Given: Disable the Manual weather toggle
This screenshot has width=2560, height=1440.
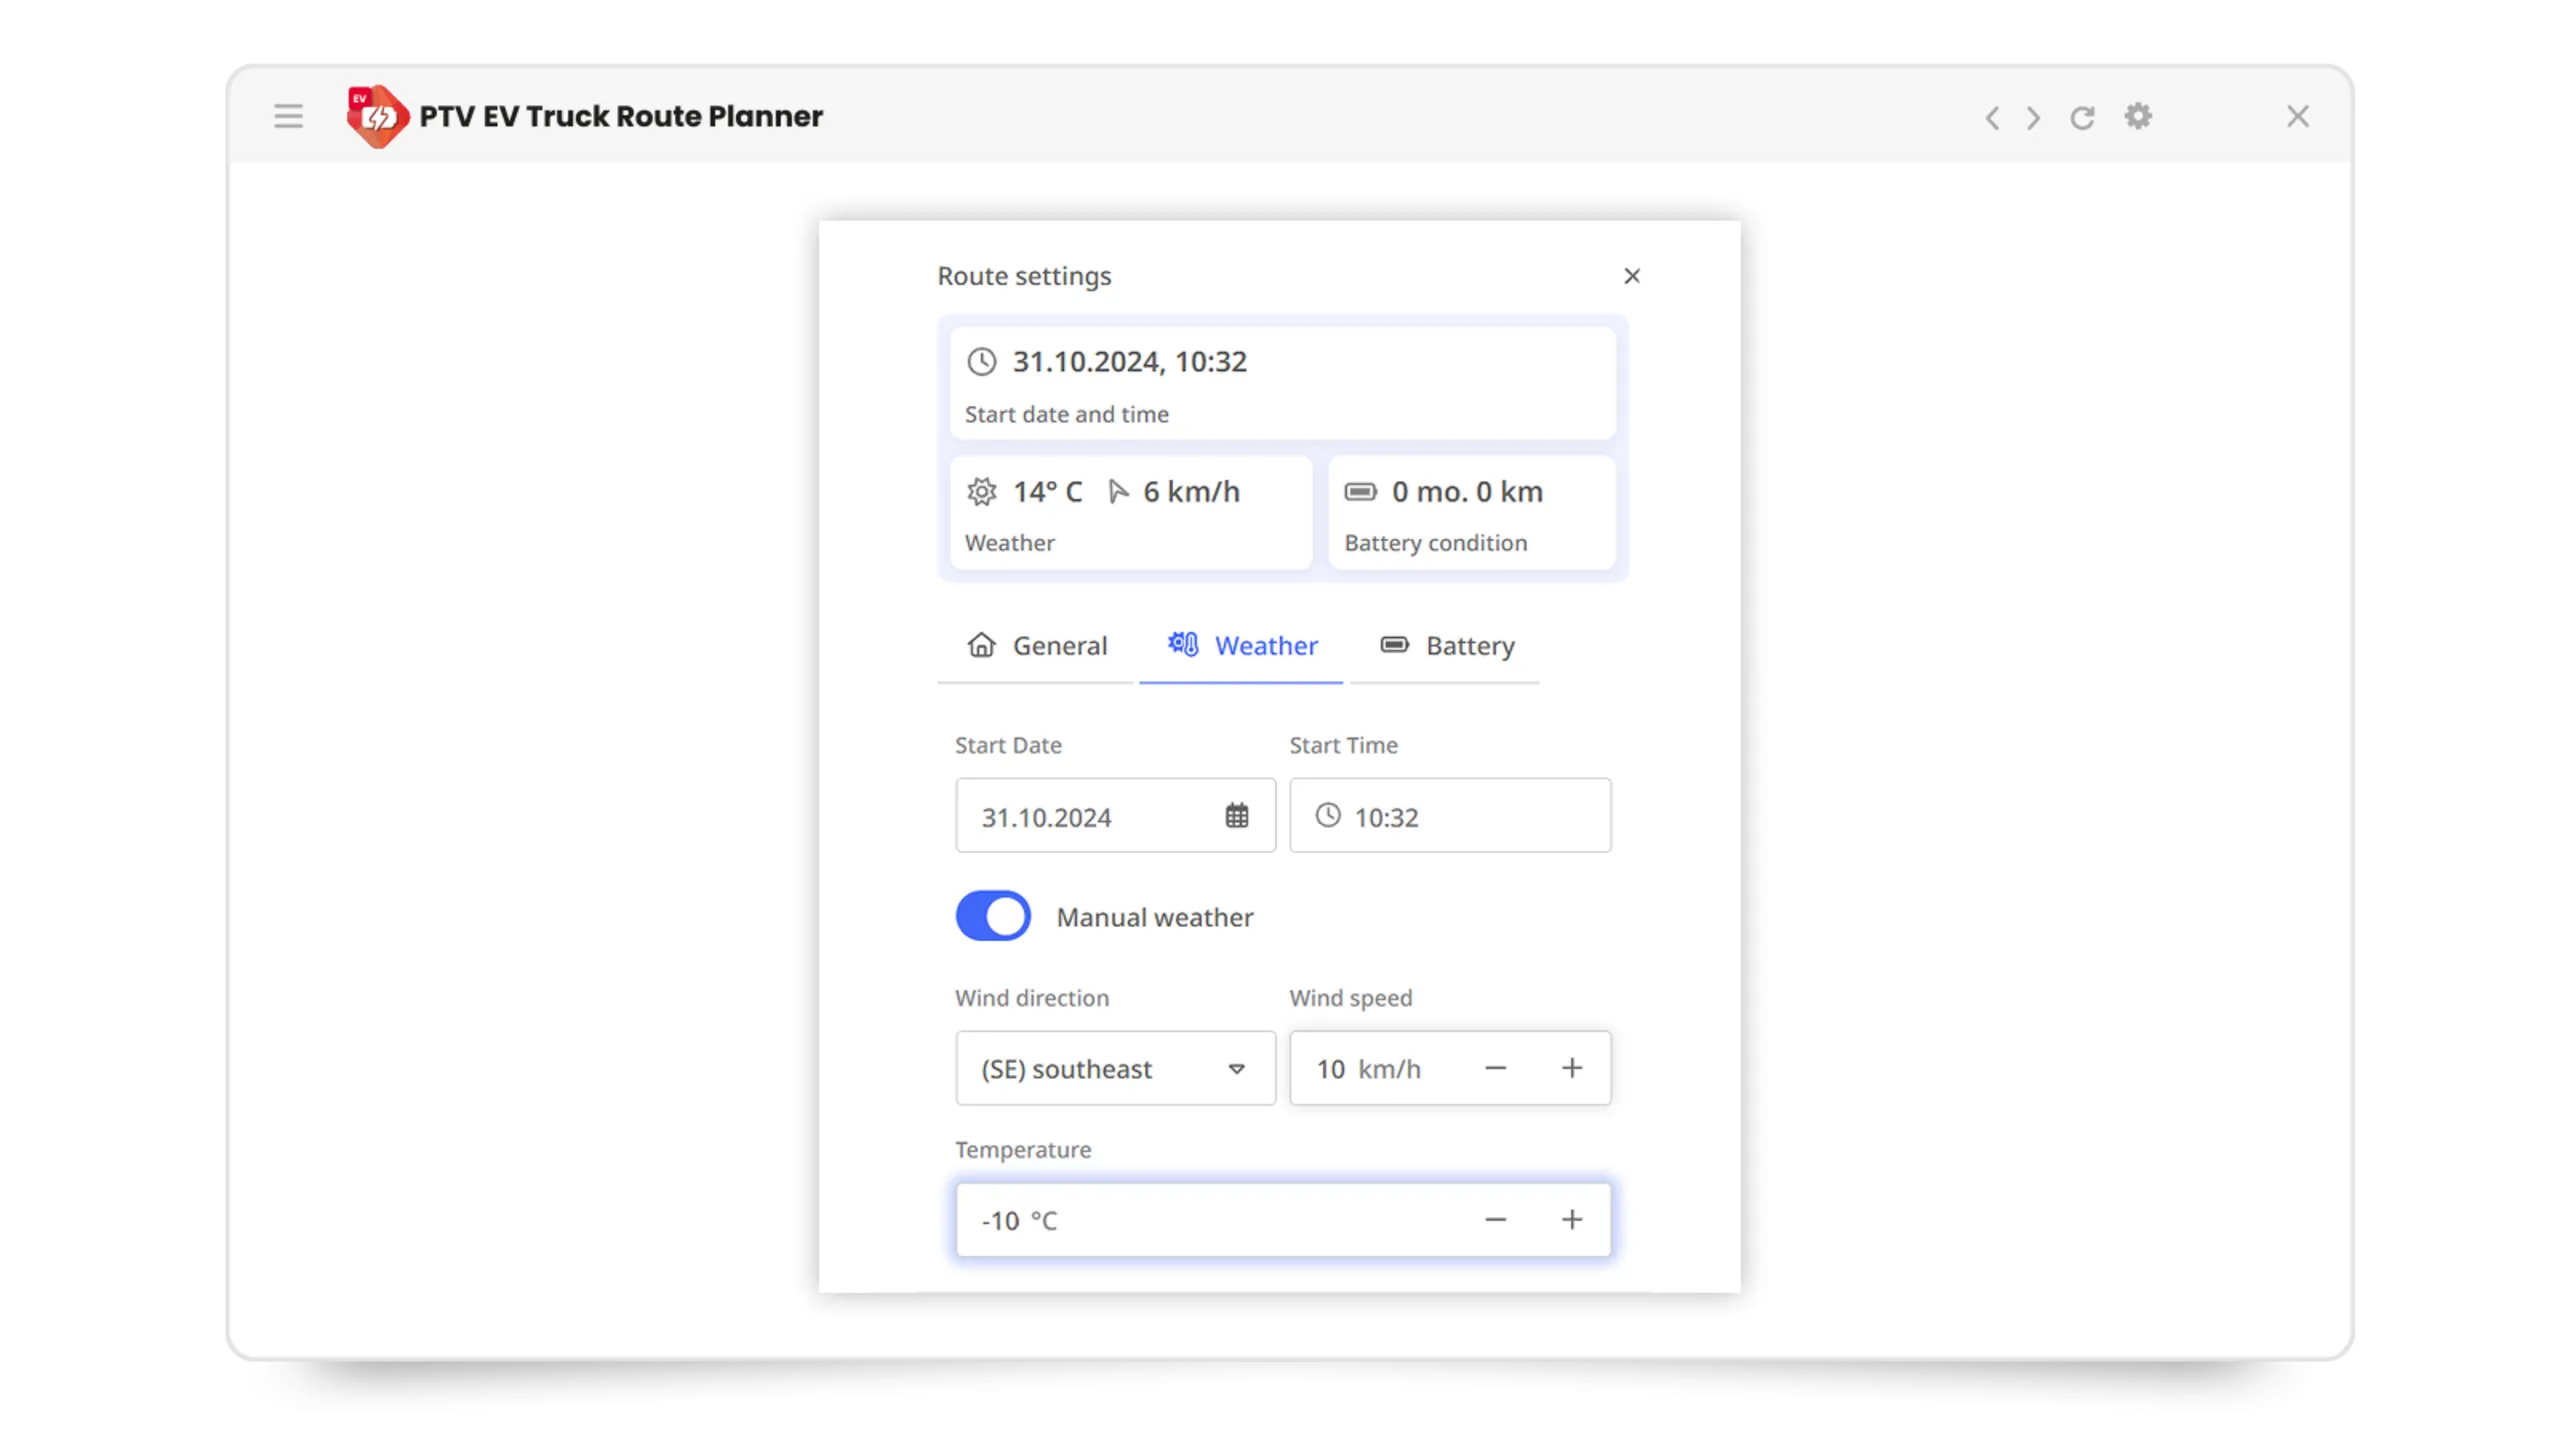Looking at the screenshot, I should [x=993, y=917].
